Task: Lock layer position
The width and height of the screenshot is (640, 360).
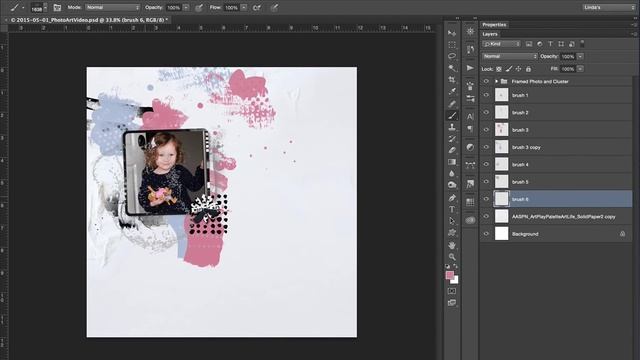Action: [x=518, y=69]
